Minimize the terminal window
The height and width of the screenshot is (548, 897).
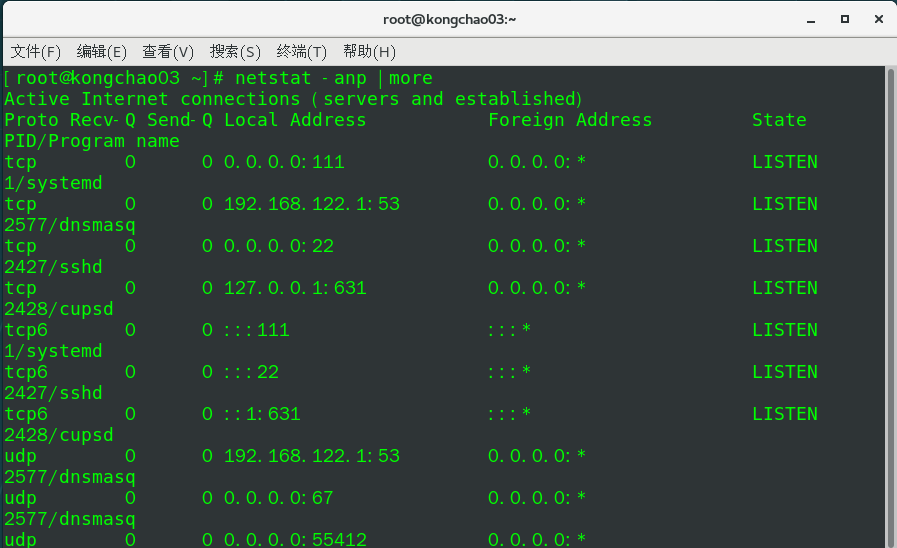(x=811, y=19)
